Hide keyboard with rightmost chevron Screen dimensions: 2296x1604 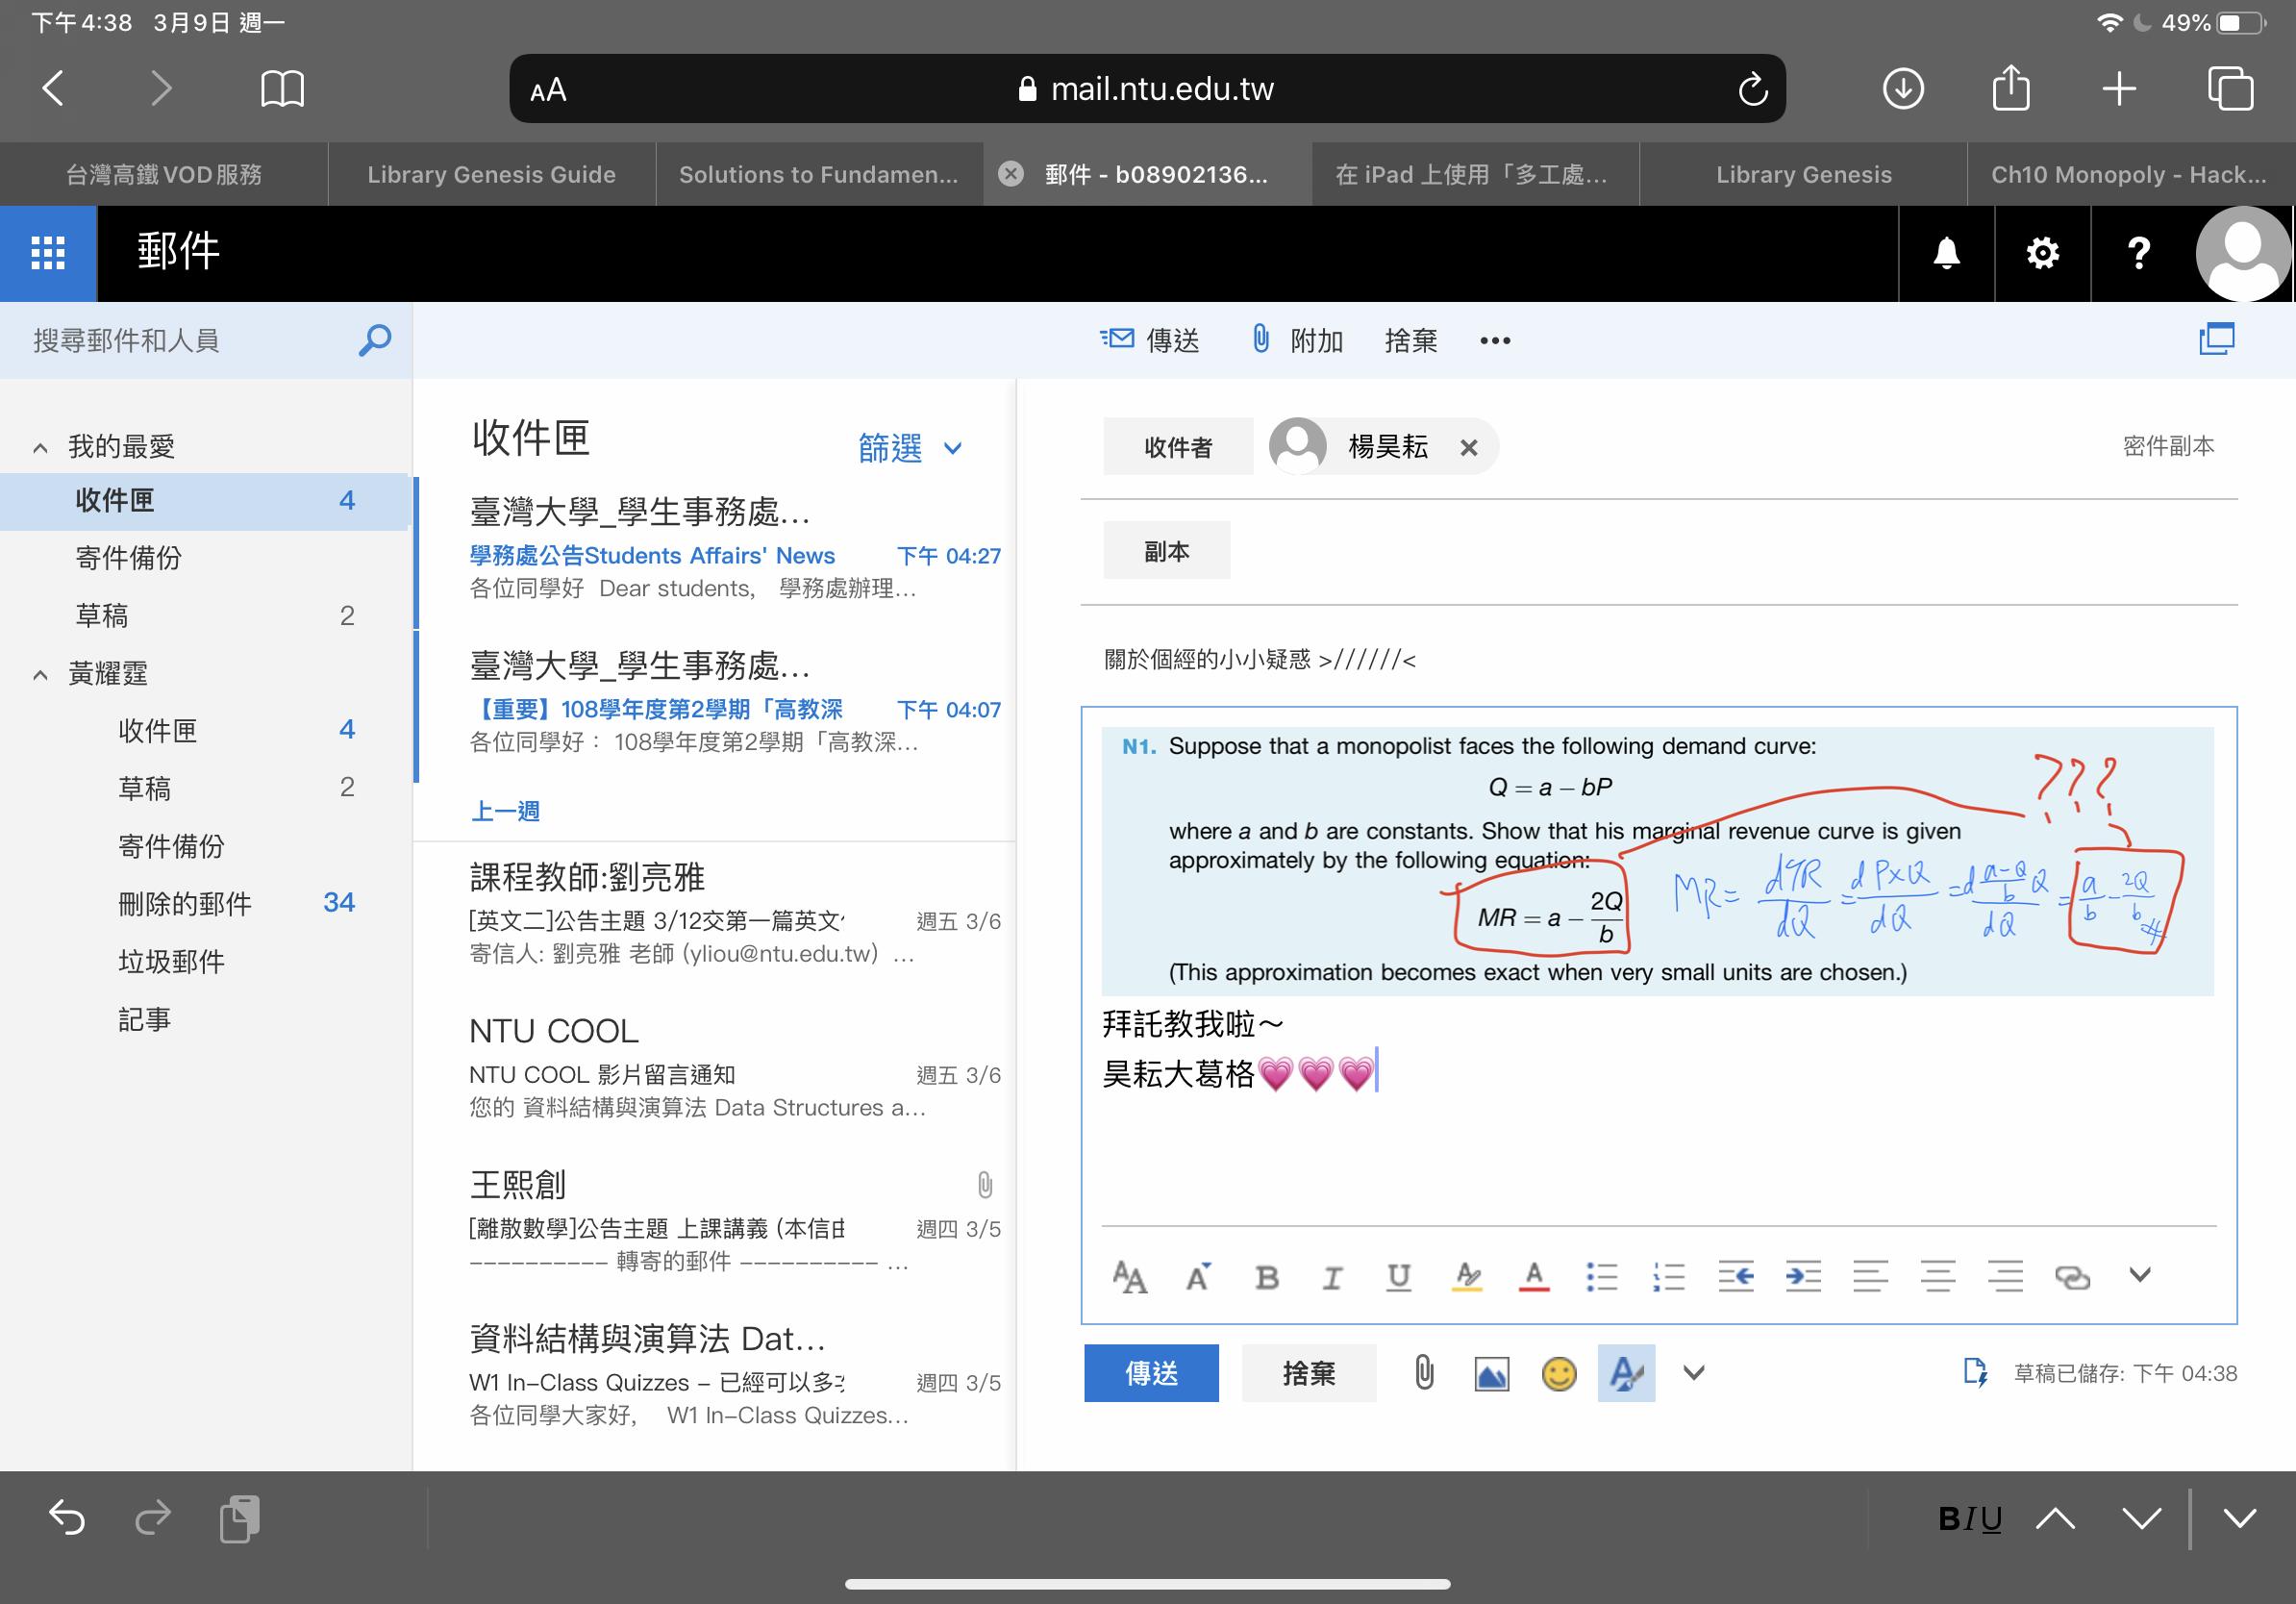click(2240, 1518)
